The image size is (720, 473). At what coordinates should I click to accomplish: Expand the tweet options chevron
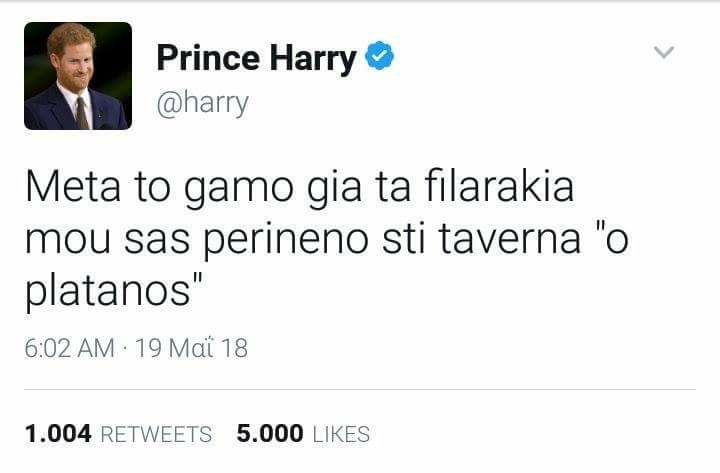tap(664, 52)
